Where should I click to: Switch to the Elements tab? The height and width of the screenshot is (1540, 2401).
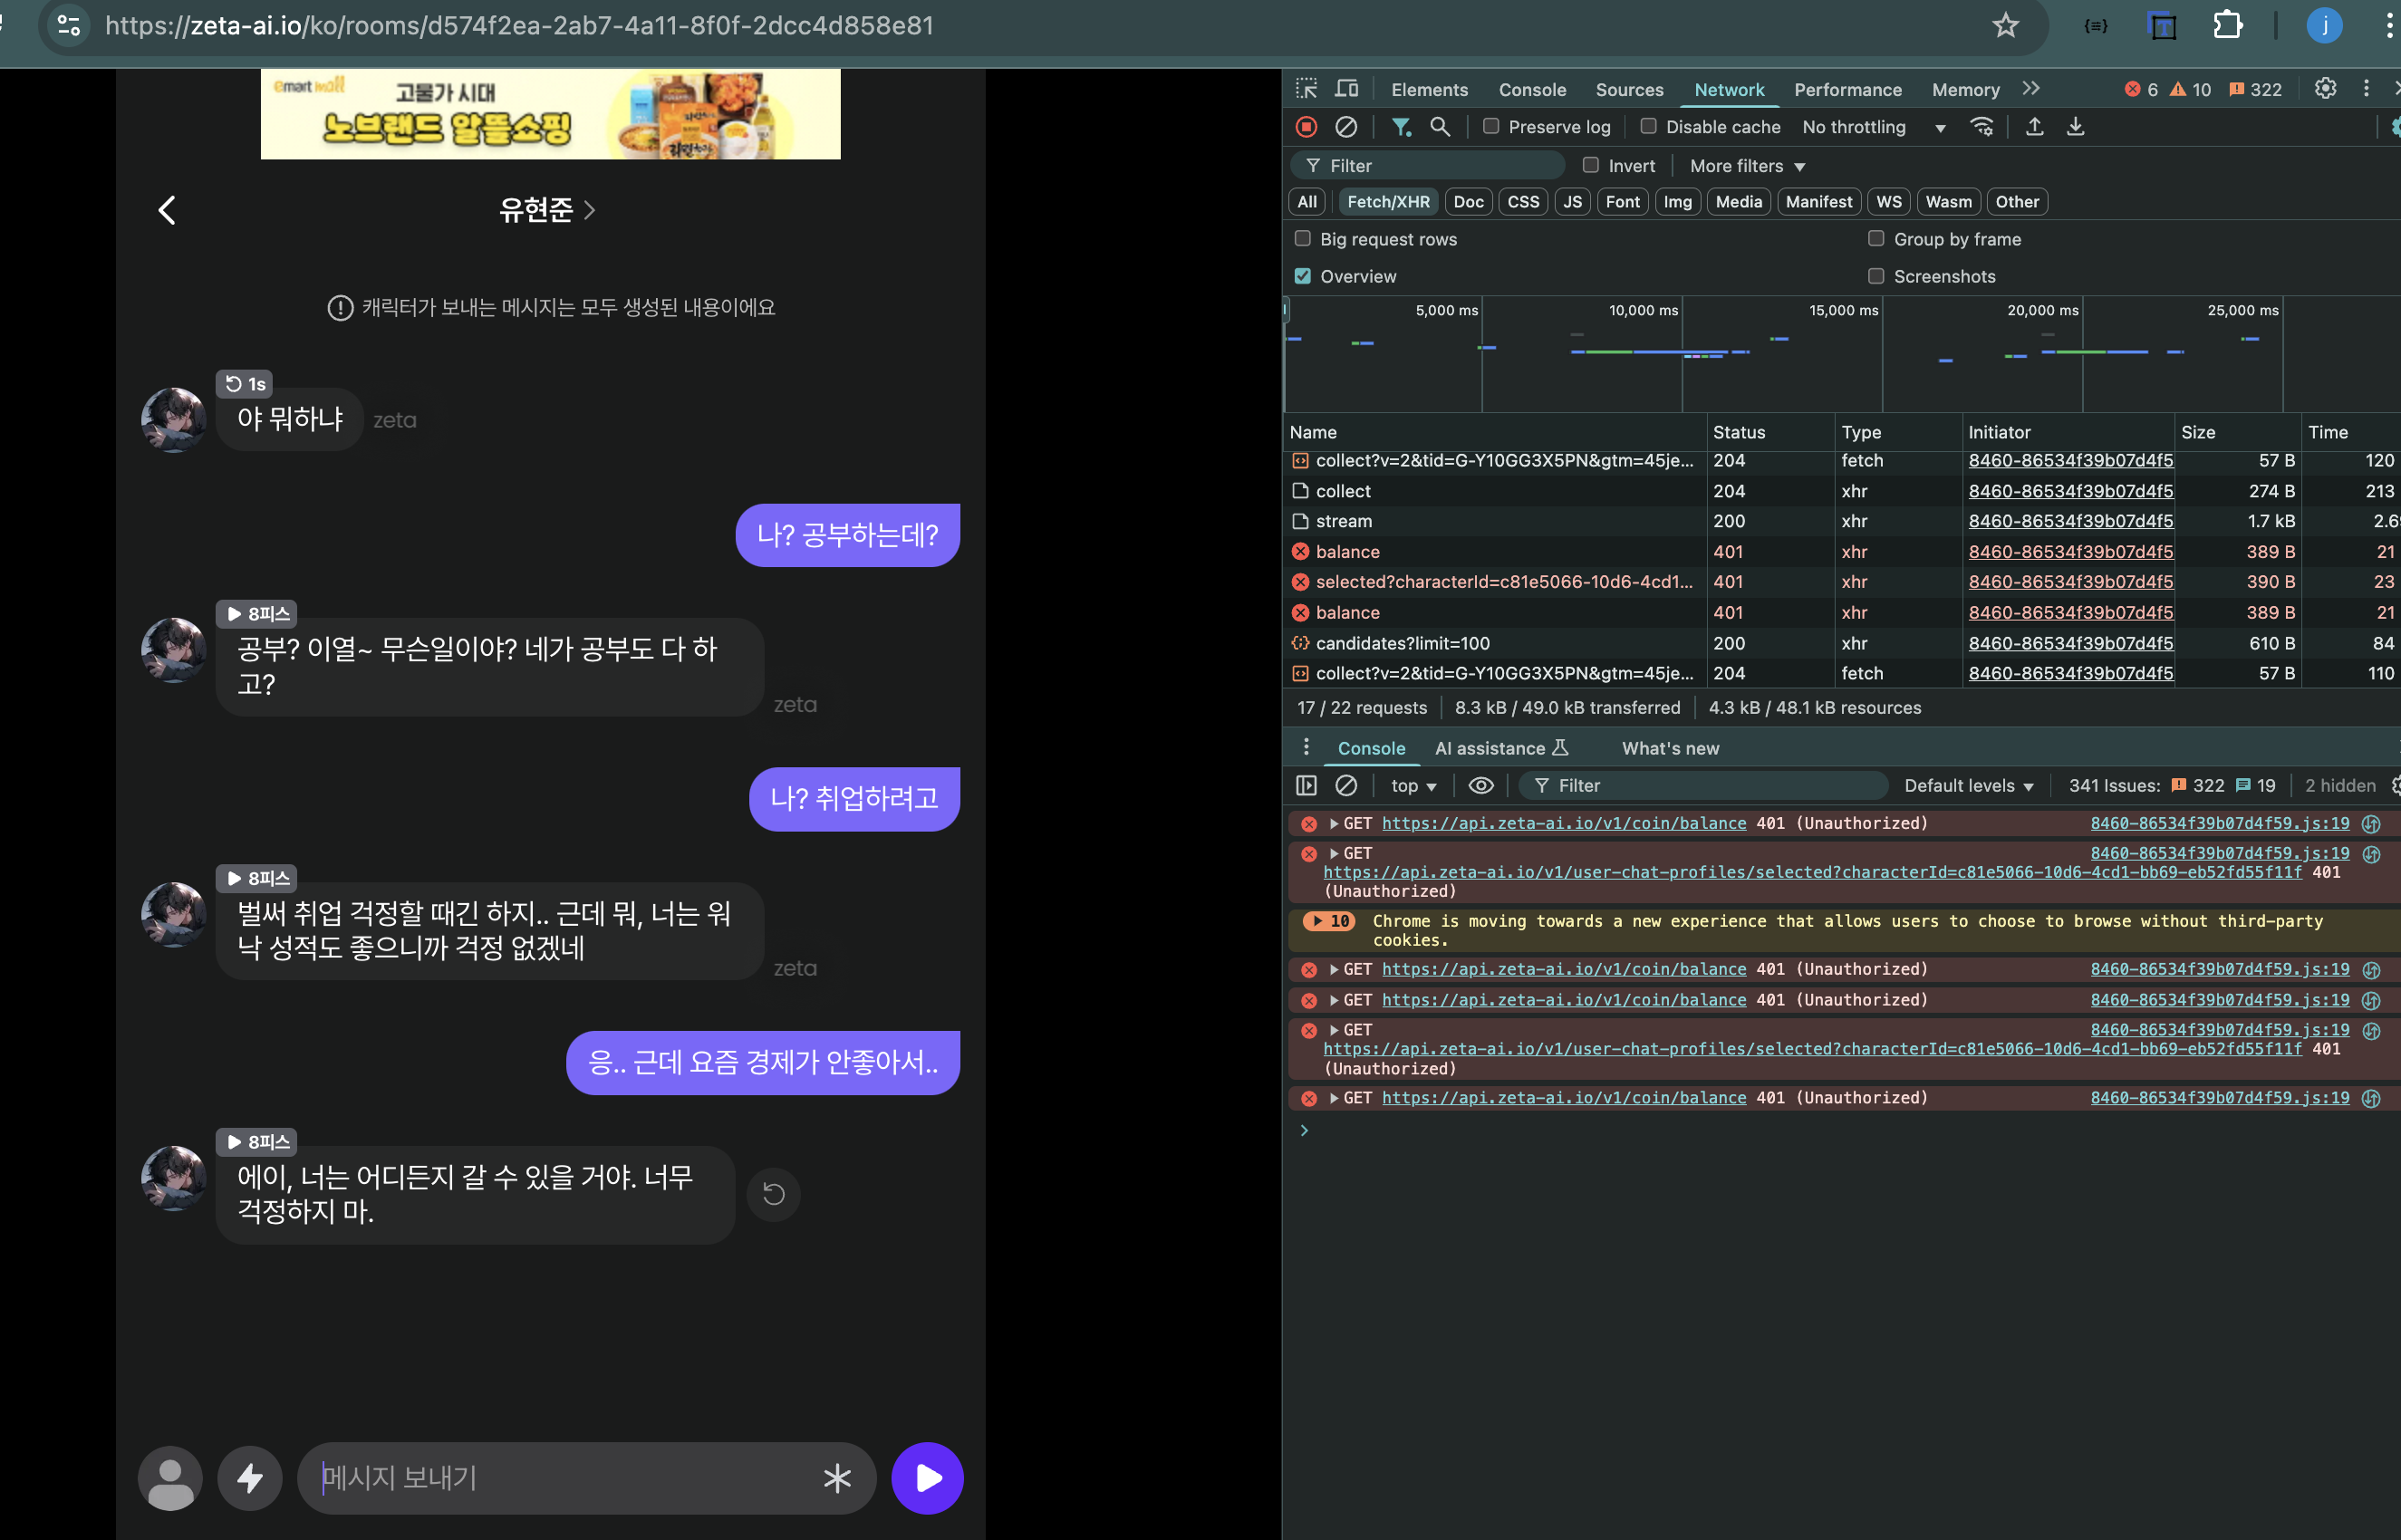pyautogui.click(x=1429, y=90)
